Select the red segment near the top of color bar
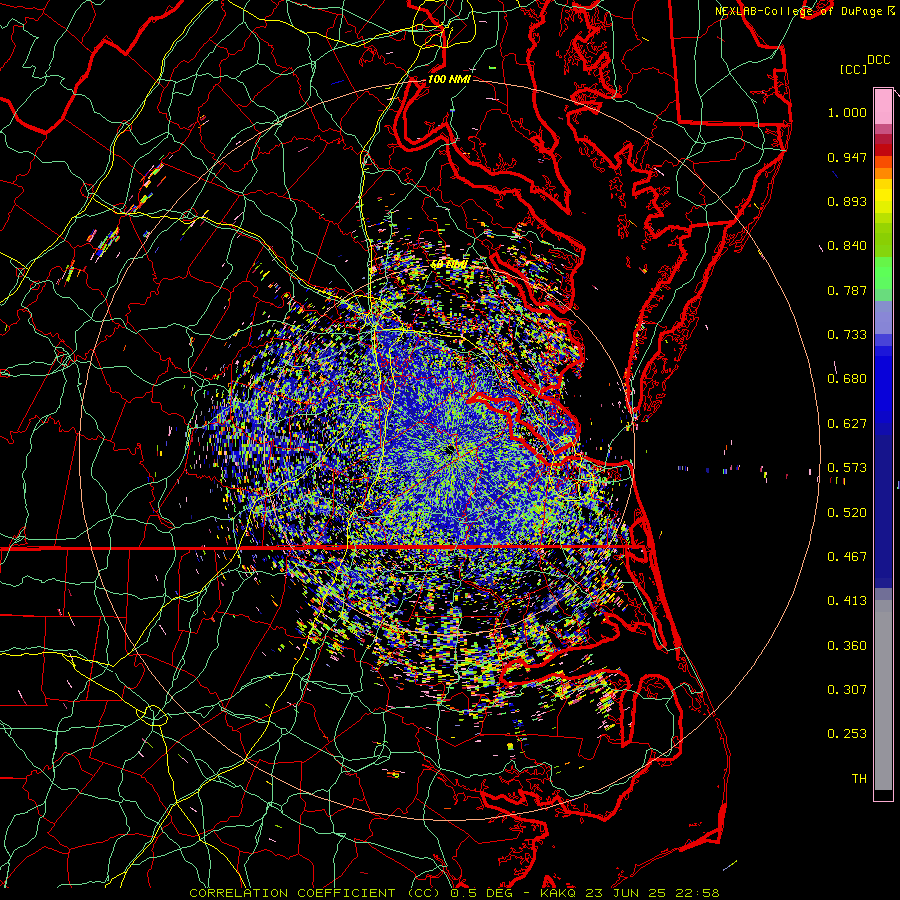Viewport: 900px width, 900px height. 883,150
